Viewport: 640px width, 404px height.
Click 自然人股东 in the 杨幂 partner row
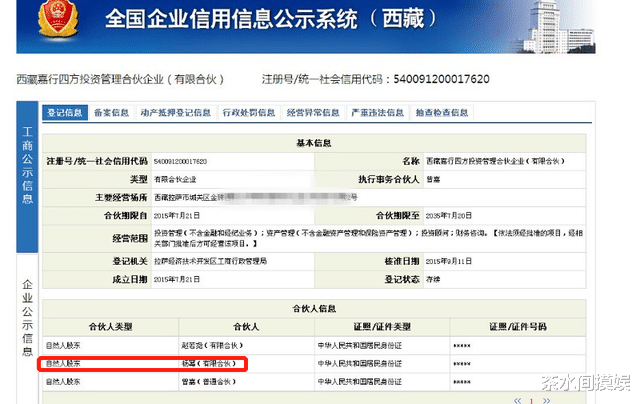coord(63,364)
